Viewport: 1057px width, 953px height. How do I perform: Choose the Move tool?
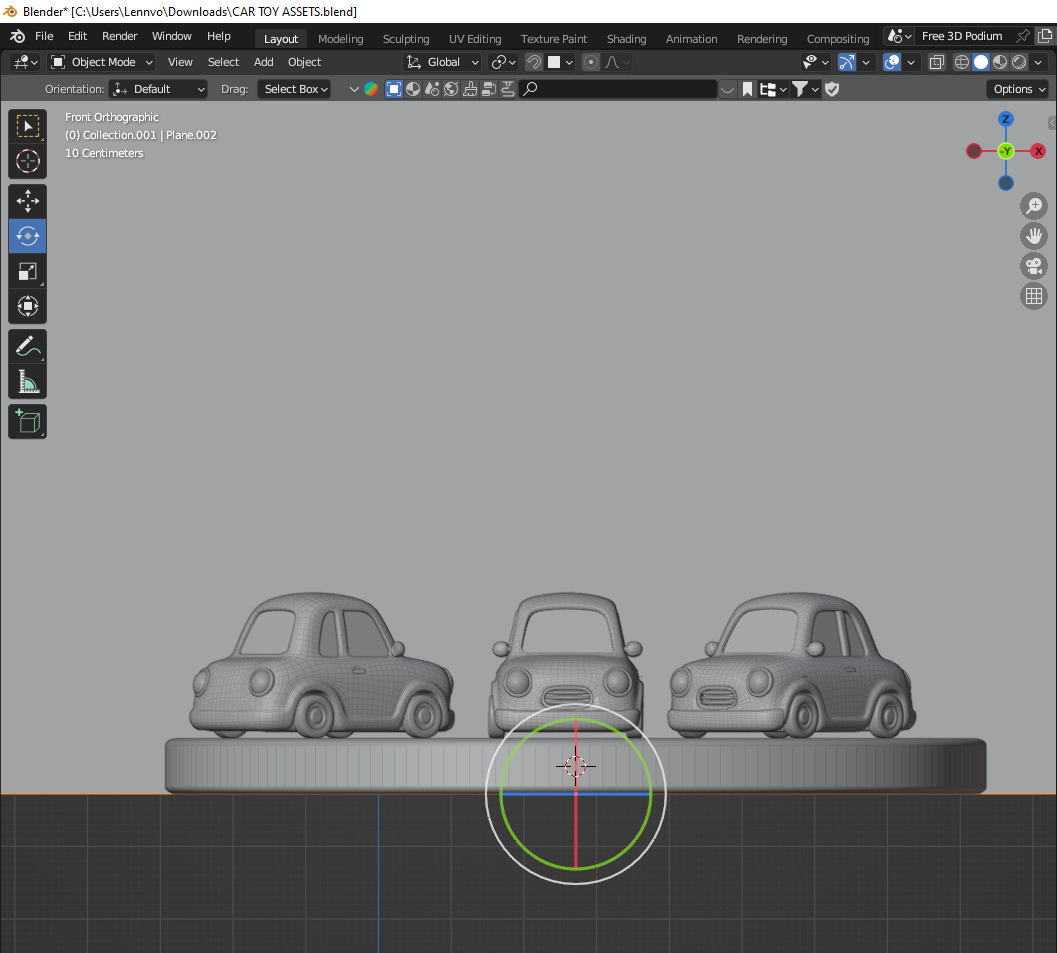click(28, 201)
